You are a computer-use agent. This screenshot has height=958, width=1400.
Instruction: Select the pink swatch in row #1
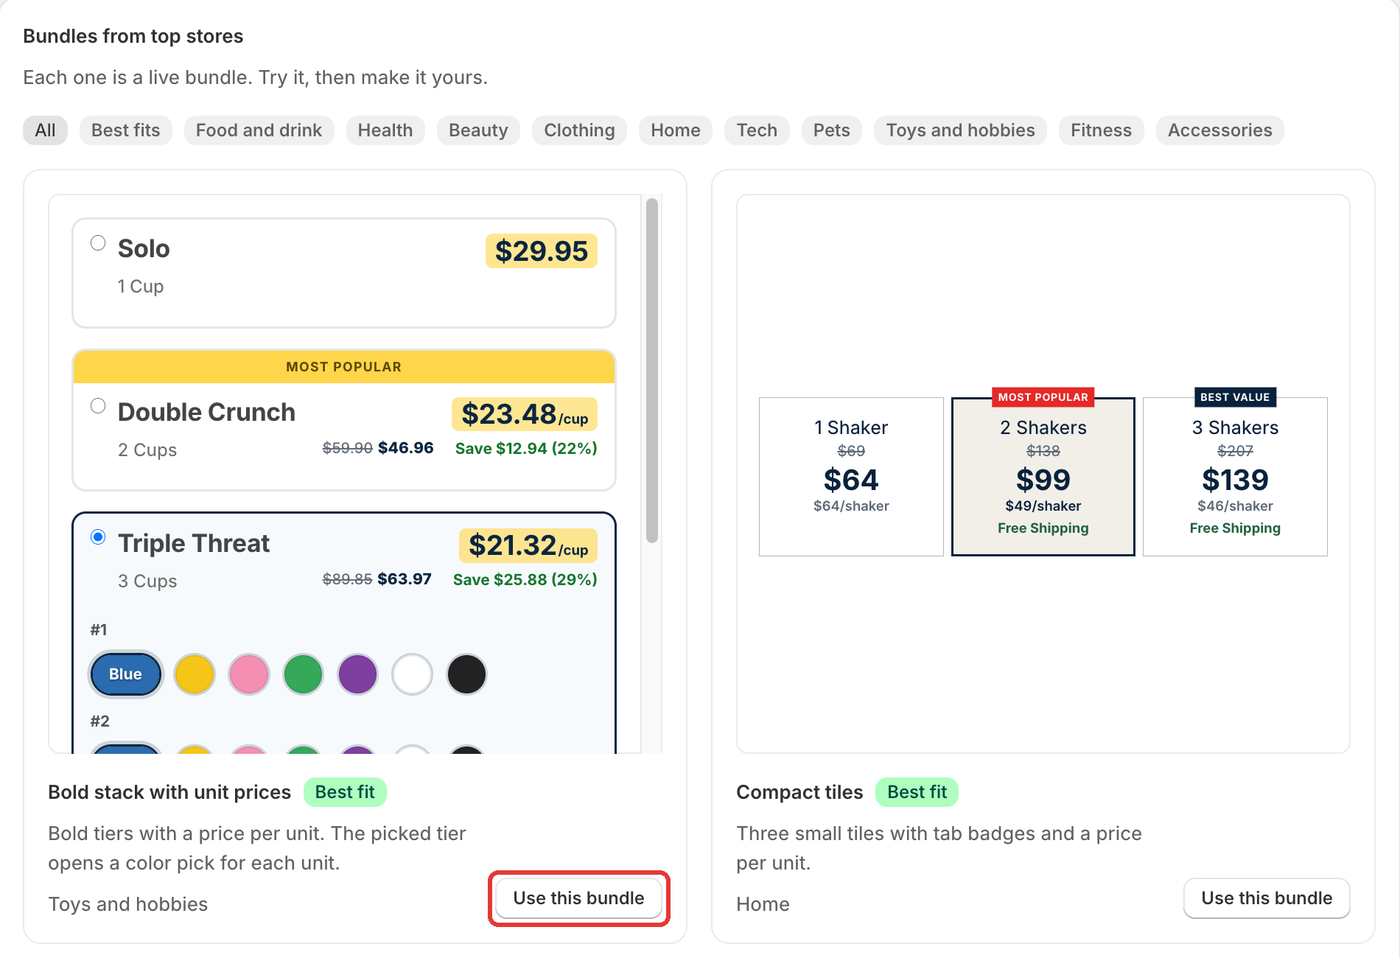[249, 674]
